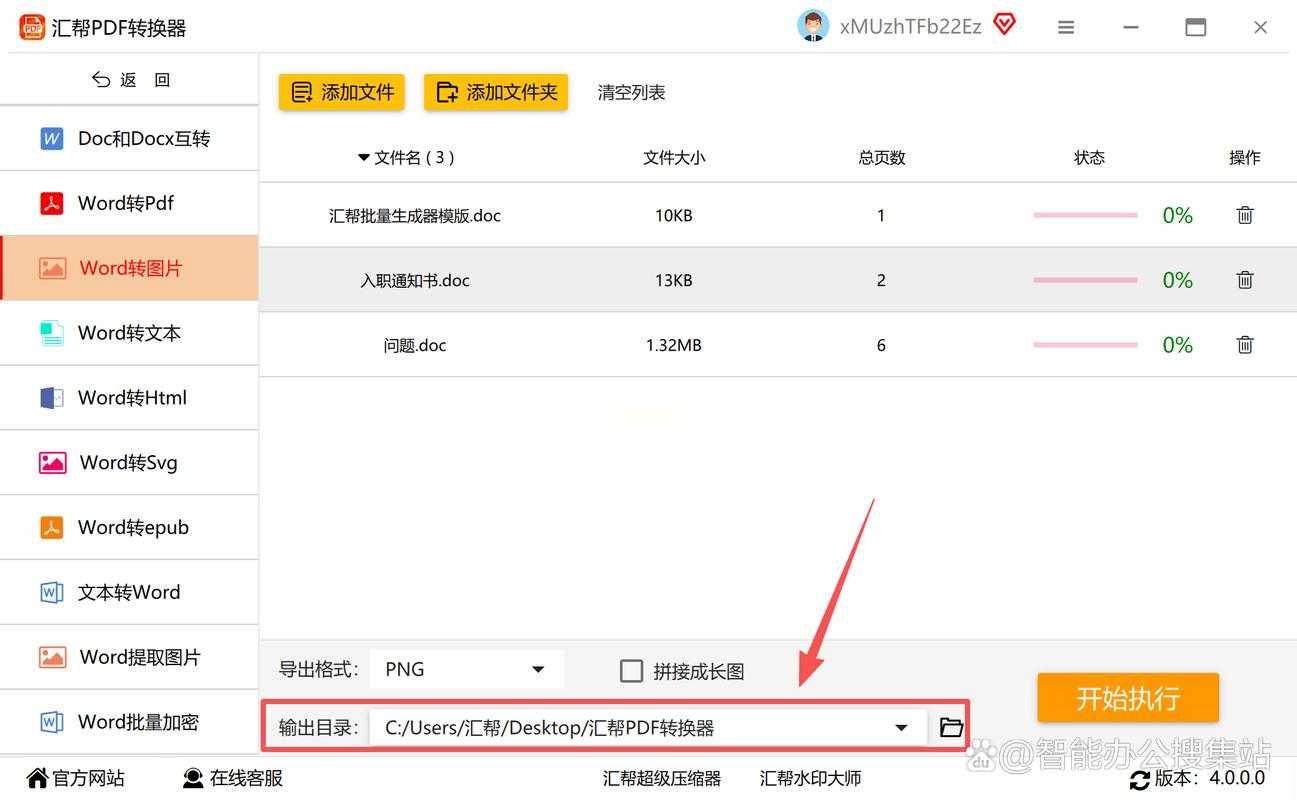1297x800 pixels.
Task: Click 清空列表 to clear the list
Action: pos(630,92)
